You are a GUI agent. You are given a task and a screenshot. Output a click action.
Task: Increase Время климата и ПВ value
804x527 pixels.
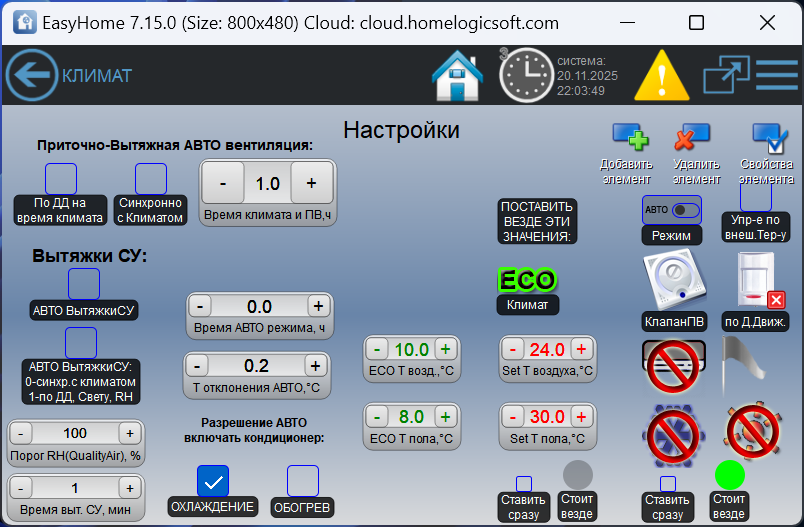(x=311, y=183)
